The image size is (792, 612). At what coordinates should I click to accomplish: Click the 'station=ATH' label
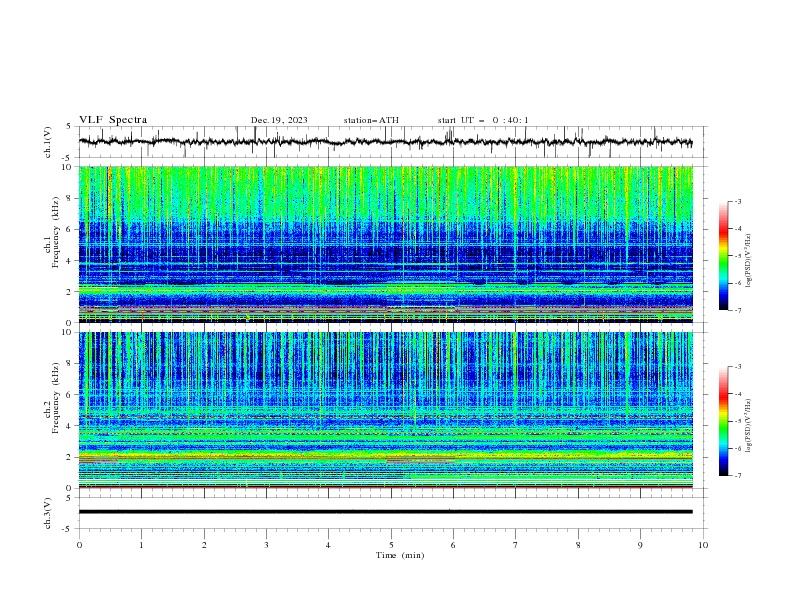371,120
